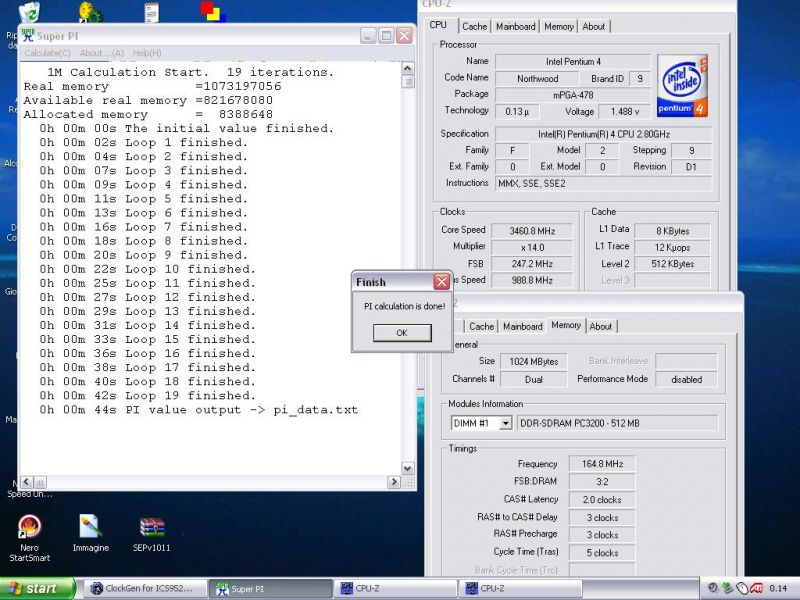Image resolution: width=800 pixels, height=600 pixels.
Task: Click the ATI tray icon
Action: click(756, 588)
